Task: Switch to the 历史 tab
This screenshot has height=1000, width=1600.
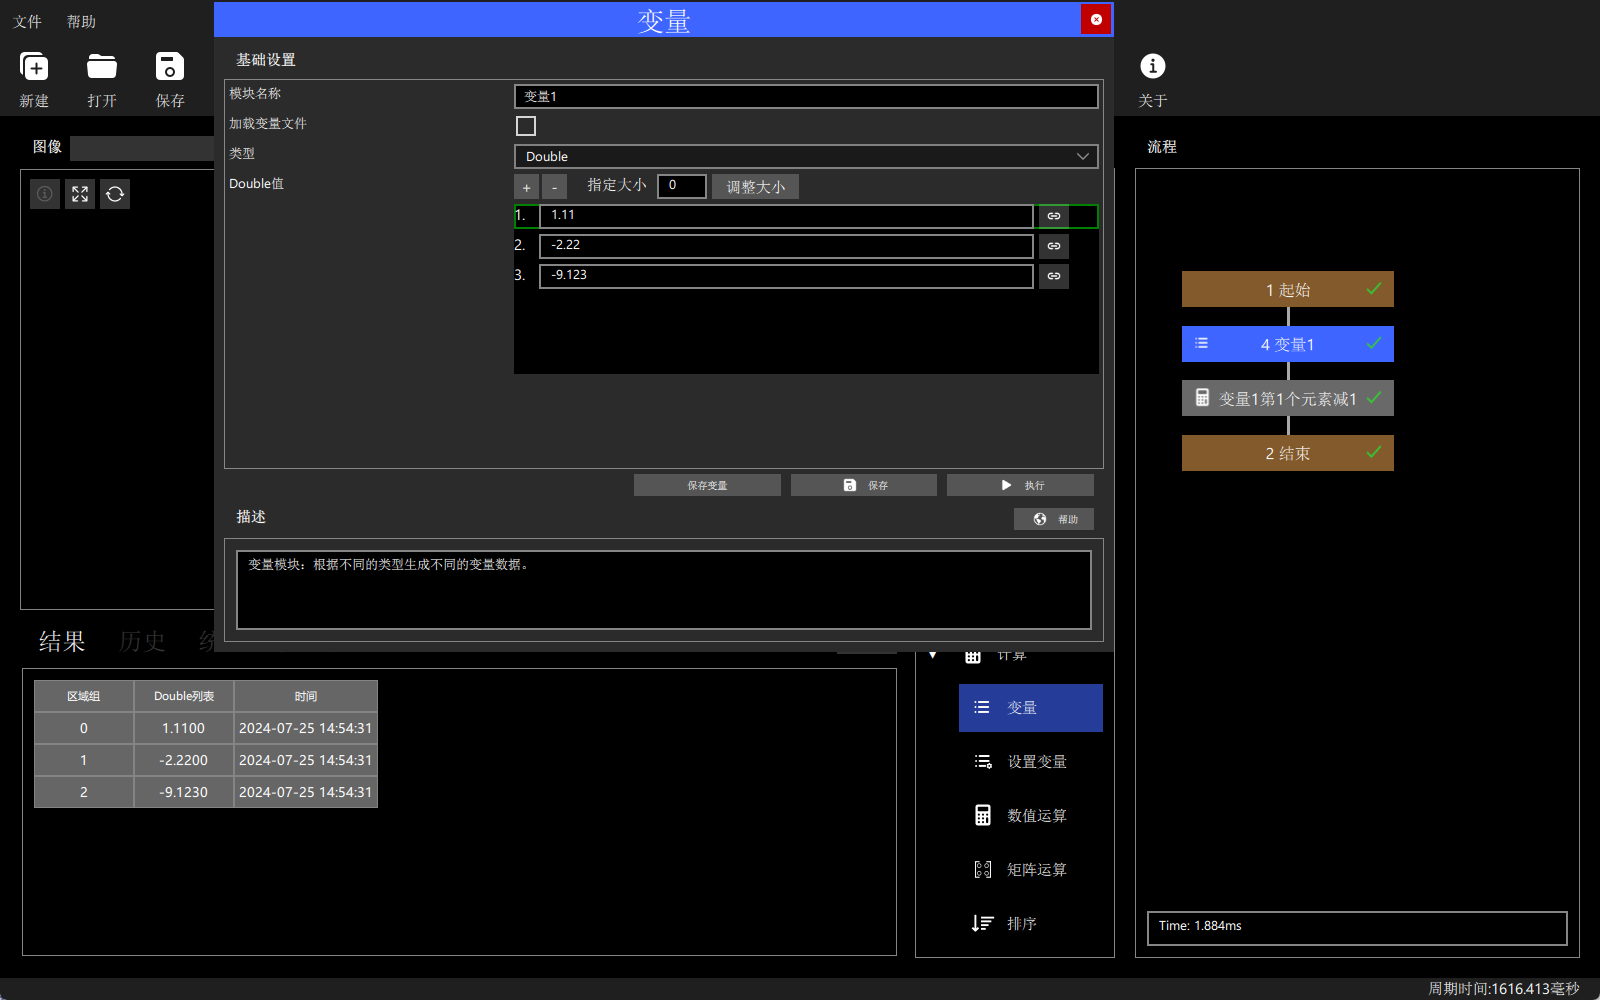Action: coord(142,641)
